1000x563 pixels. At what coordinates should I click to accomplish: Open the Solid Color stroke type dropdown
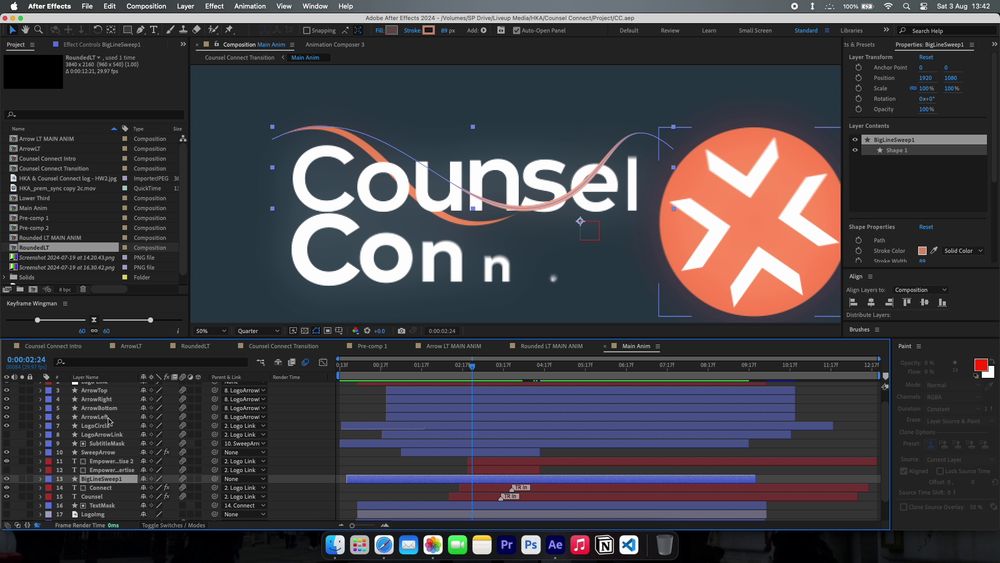tap(964, 251)
